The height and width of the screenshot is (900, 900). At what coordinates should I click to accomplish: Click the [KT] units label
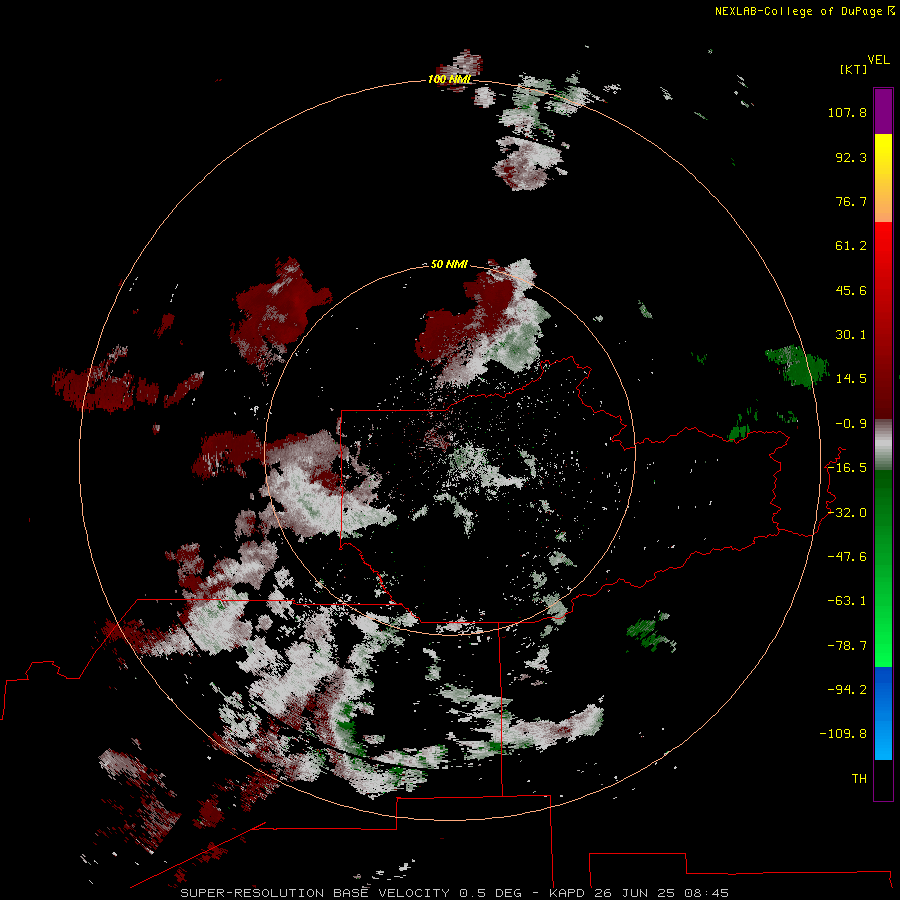click(x=854, y=69)
